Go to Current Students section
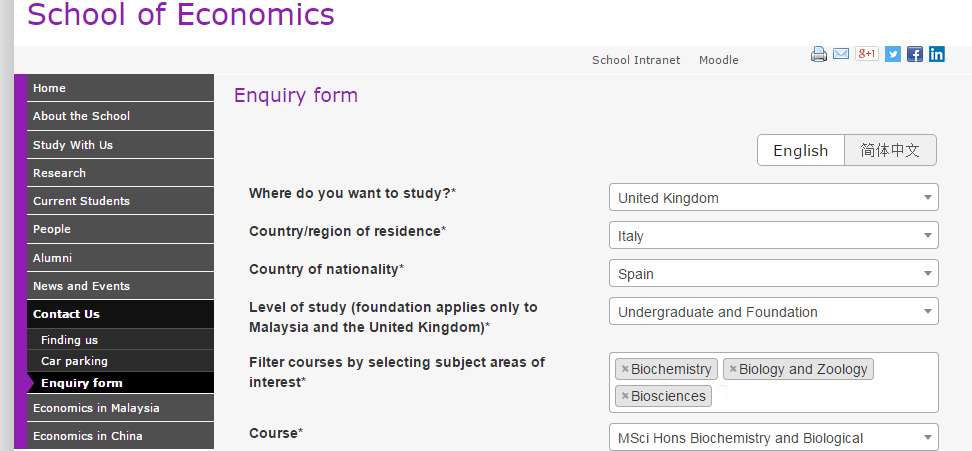This screenshot has width=972, height=451. (x=81, y=201)
